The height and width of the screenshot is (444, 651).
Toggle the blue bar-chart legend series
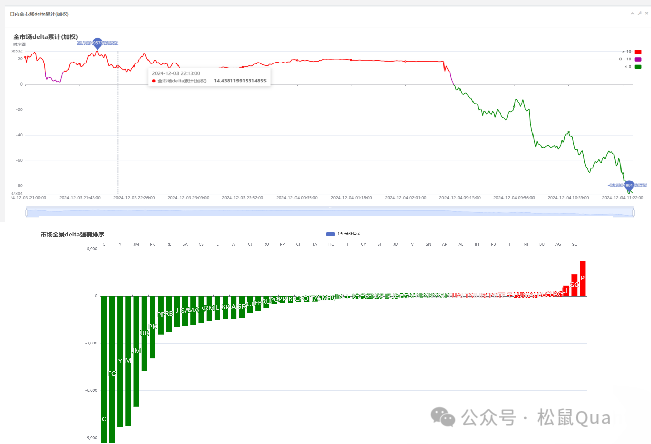(x=331, y=234)
